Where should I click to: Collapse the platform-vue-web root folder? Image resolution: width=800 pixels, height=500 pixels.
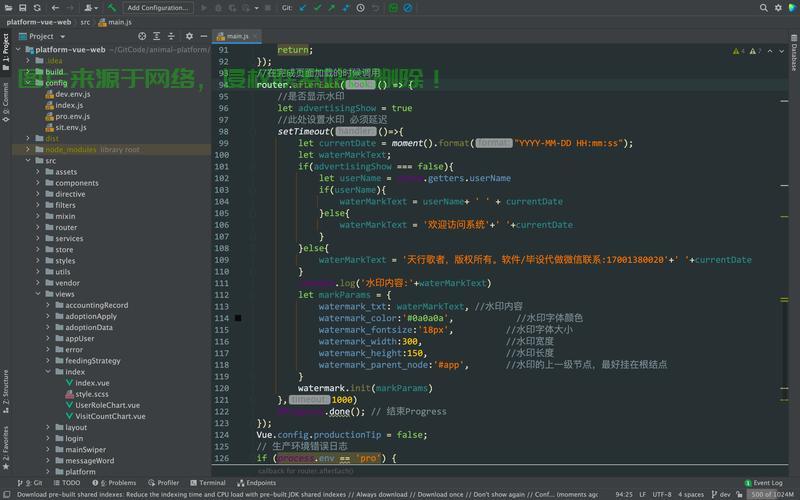point(18,49)
